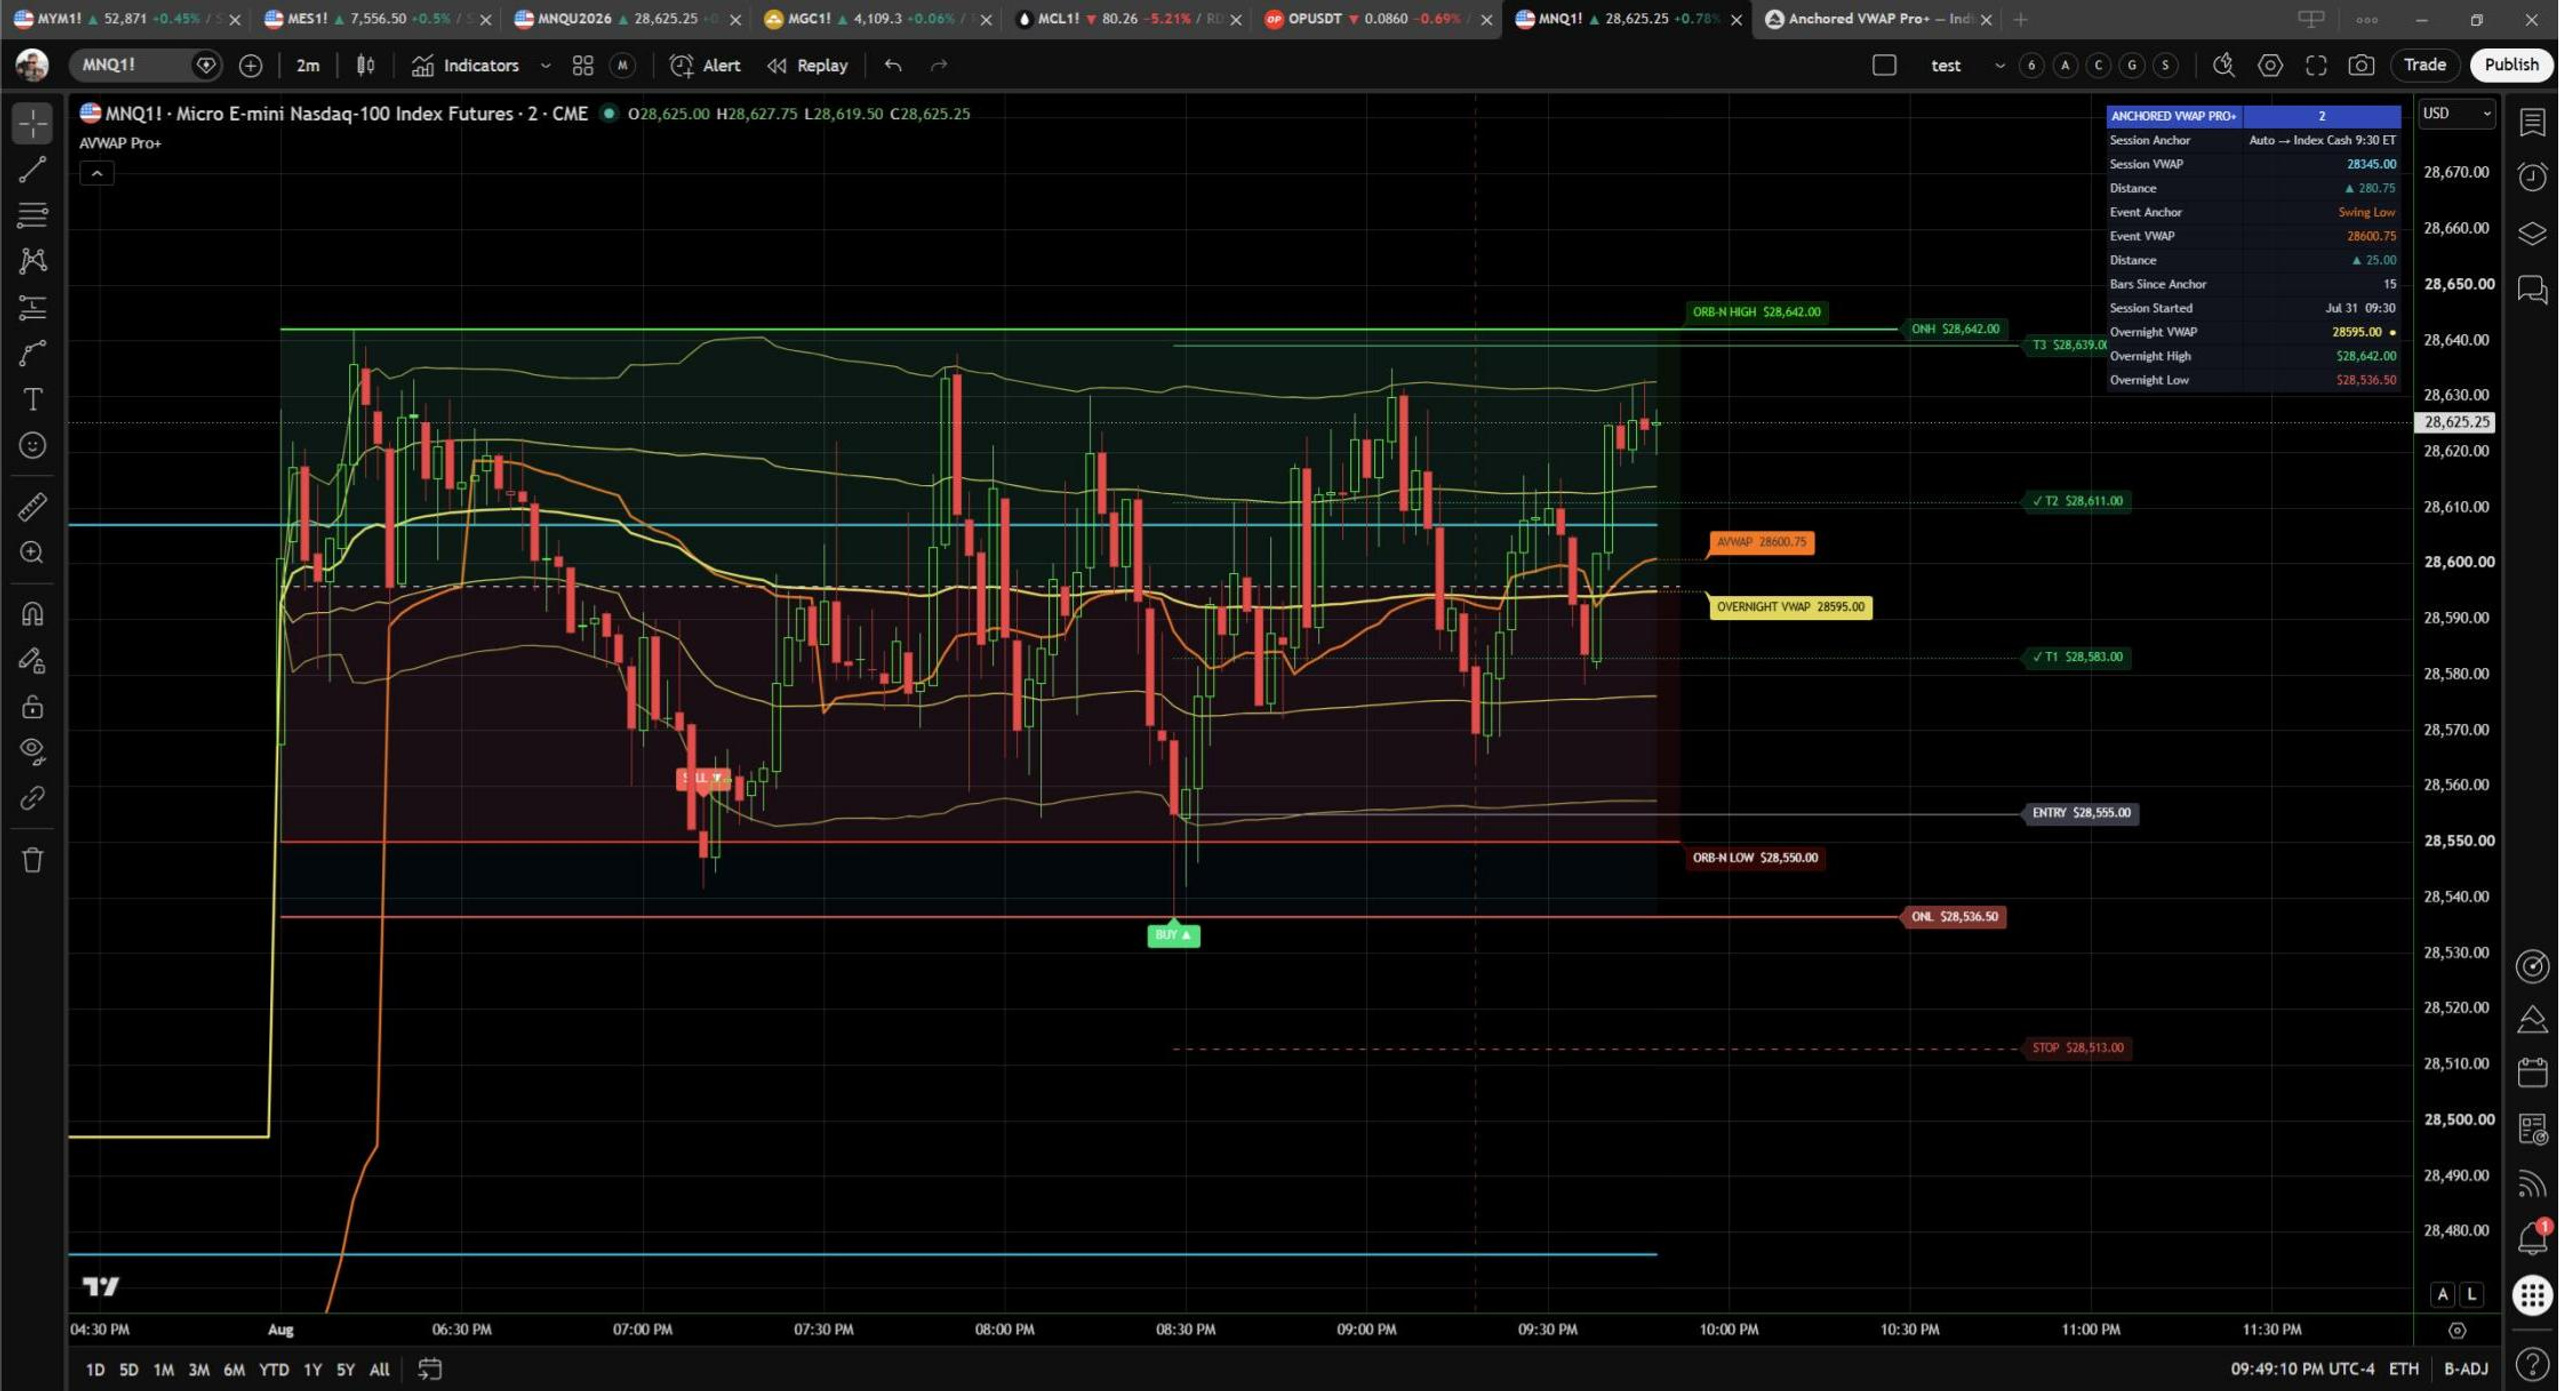Open layout setup grid icon
The image size is (2560, 1391).
[582, 65]
